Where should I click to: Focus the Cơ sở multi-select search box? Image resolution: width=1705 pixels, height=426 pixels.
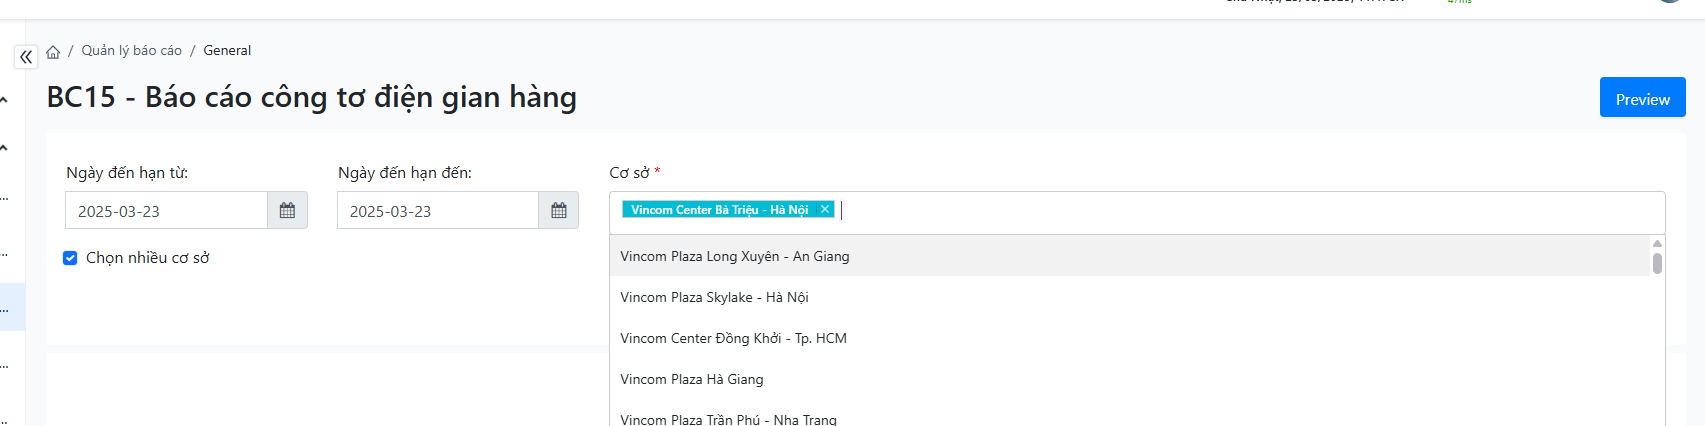pos(1200,211)
